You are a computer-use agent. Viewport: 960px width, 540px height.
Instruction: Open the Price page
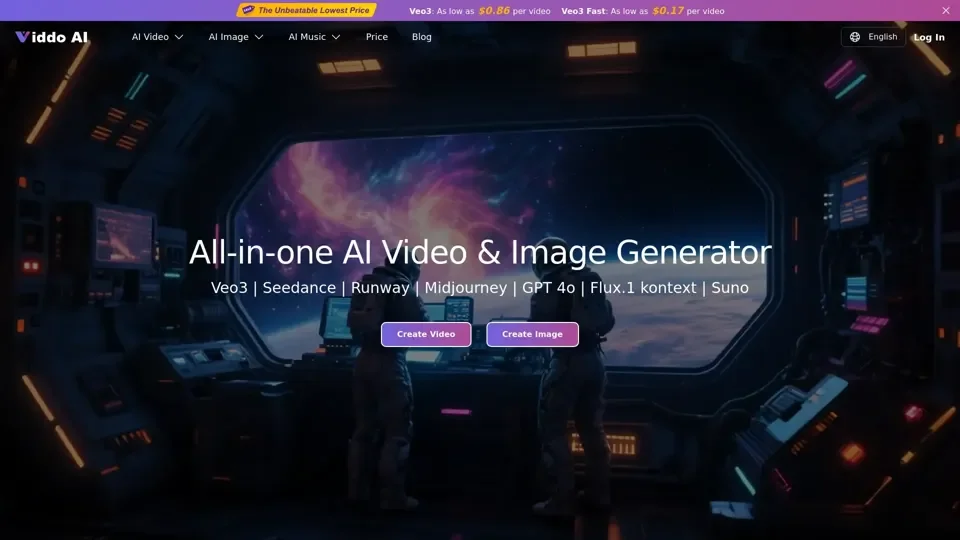click(x=377, y=37)
